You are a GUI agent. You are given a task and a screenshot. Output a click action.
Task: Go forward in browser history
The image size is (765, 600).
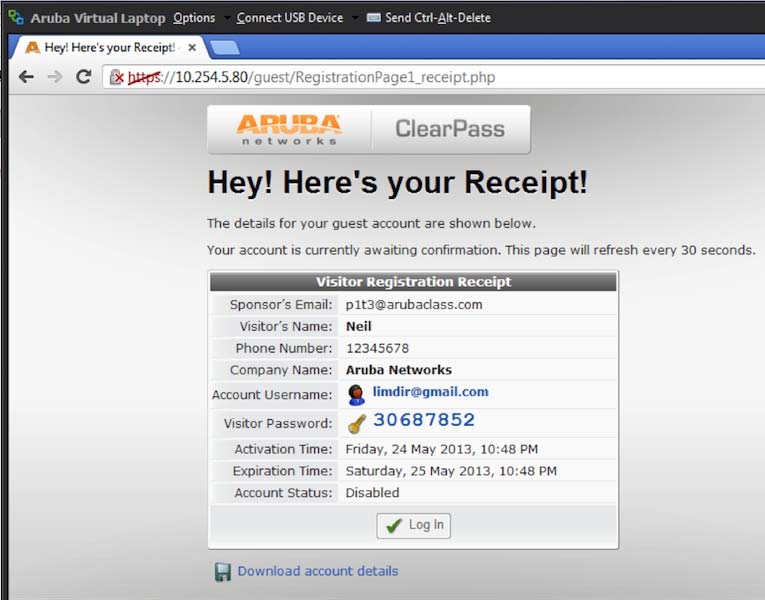pos(55,77)
